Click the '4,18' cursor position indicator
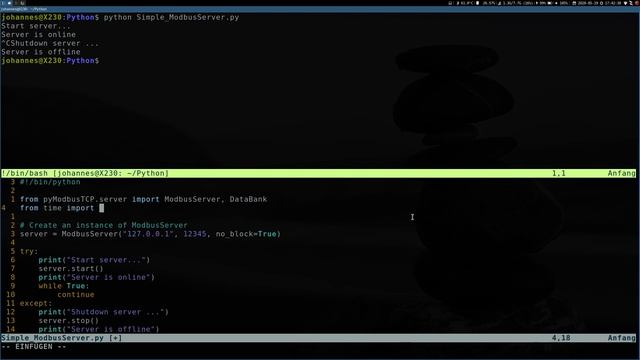Screen dimensions: 640x360 point(561,338)
